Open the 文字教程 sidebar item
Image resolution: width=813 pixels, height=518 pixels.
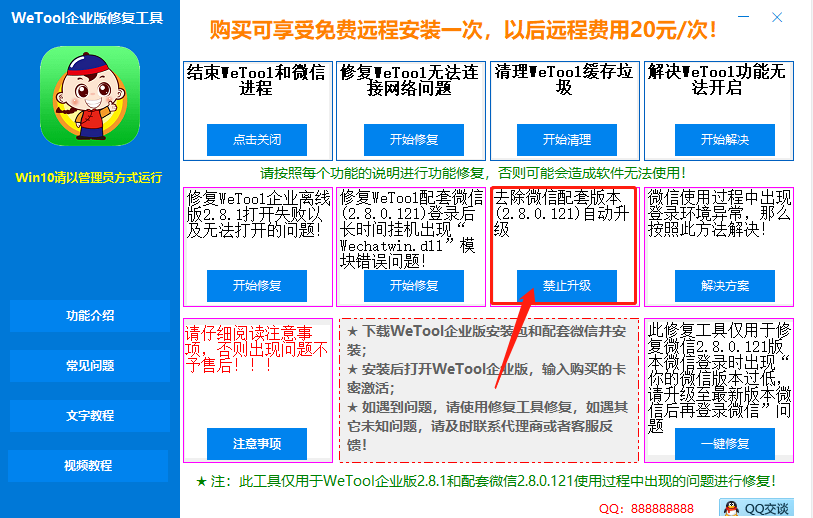(x=90, y=416)
